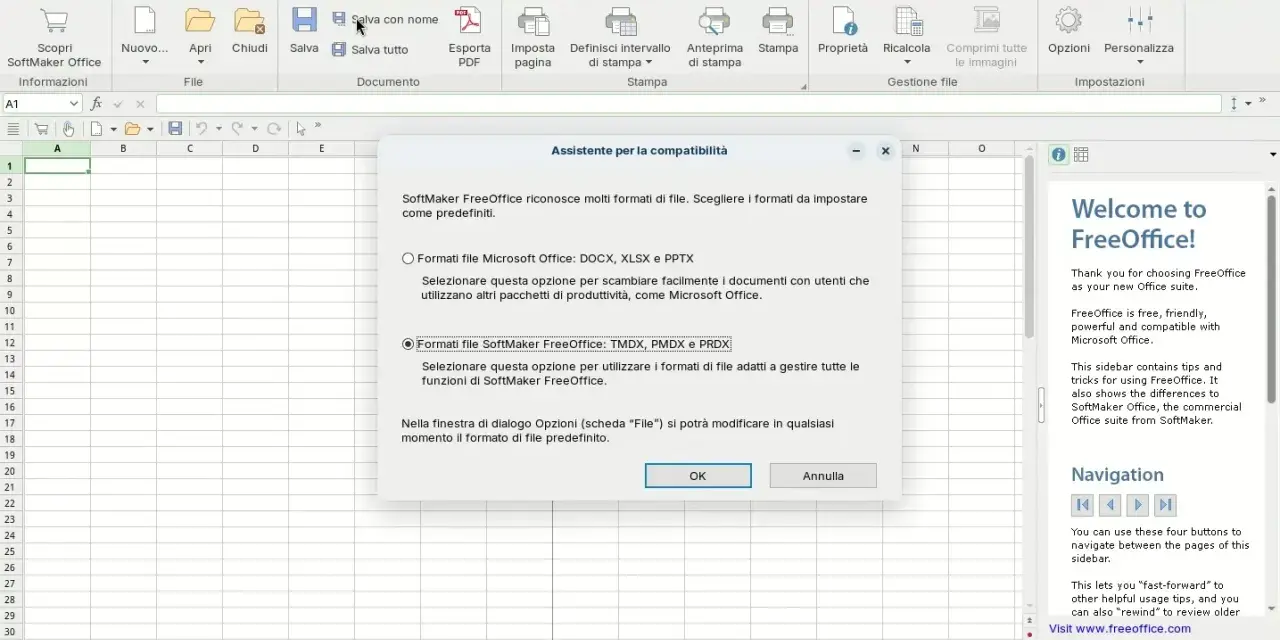
Task: Select cell A1 in the spreadsheet
Action: (57, 166)
